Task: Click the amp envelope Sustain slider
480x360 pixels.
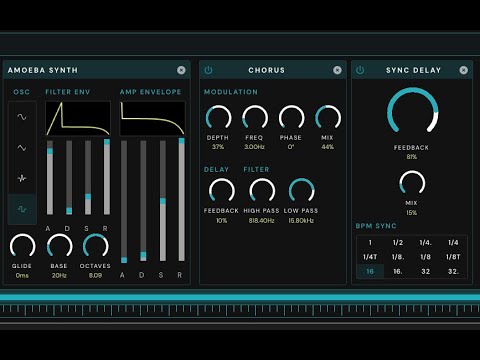Action: click(x=163, y=201)
